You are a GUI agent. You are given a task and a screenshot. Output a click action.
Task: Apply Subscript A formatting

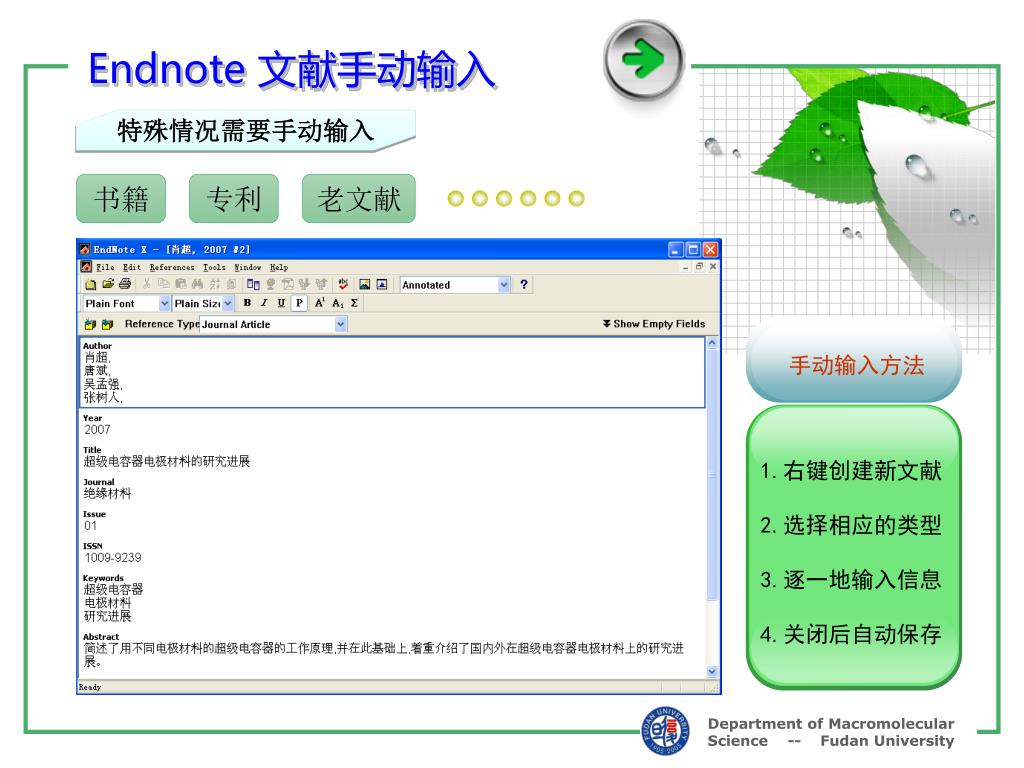coord(337,303)
